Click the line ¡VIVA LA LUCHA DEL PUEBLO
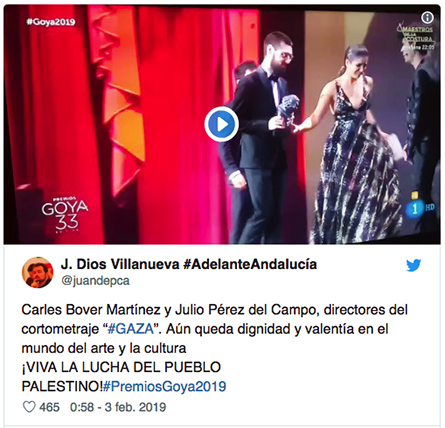 121,367
